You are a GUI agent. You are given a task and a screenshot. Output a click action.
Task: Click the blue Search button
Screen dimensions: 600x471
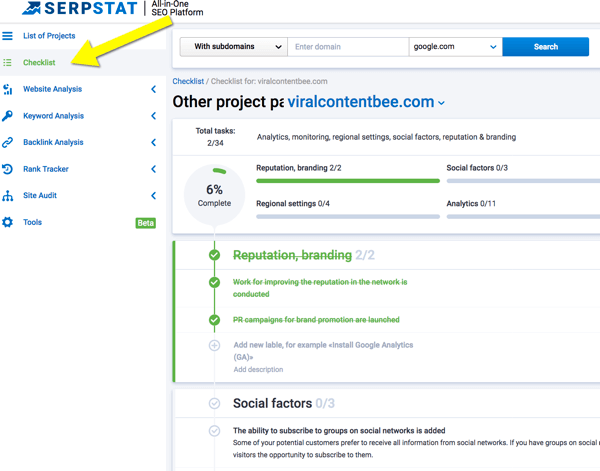click(546, 47)
